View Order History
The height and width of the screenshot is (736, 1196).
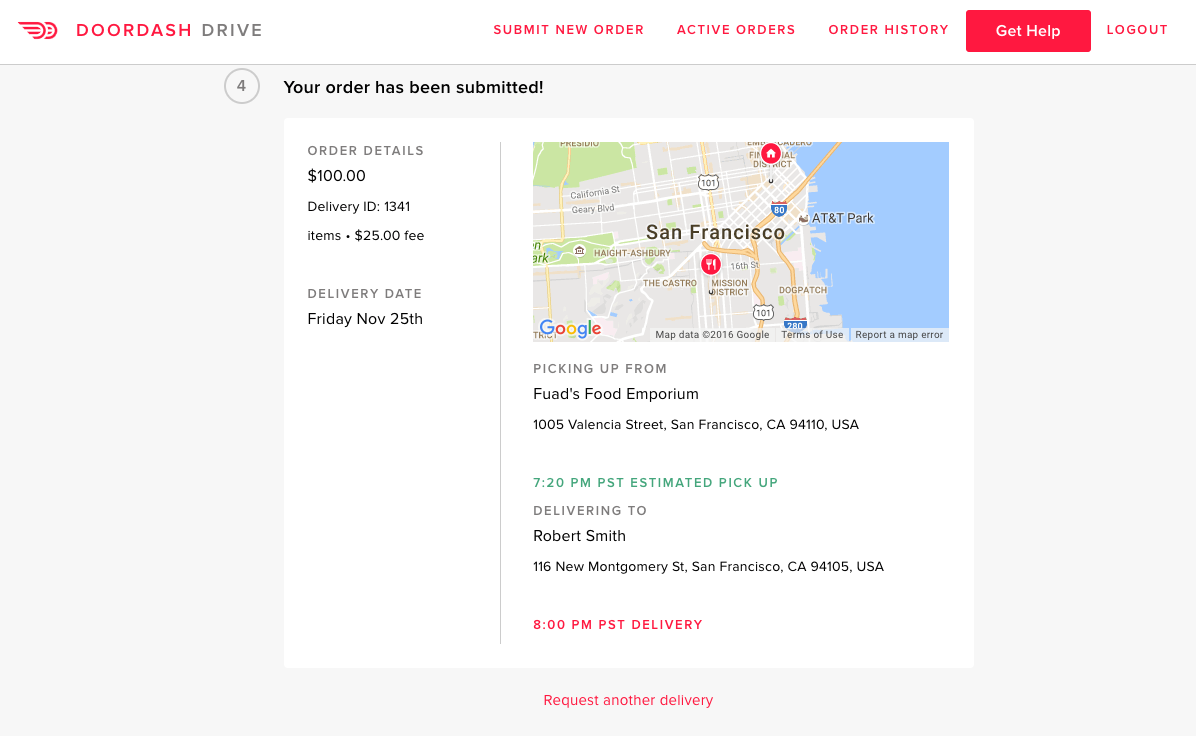[888, 30]
